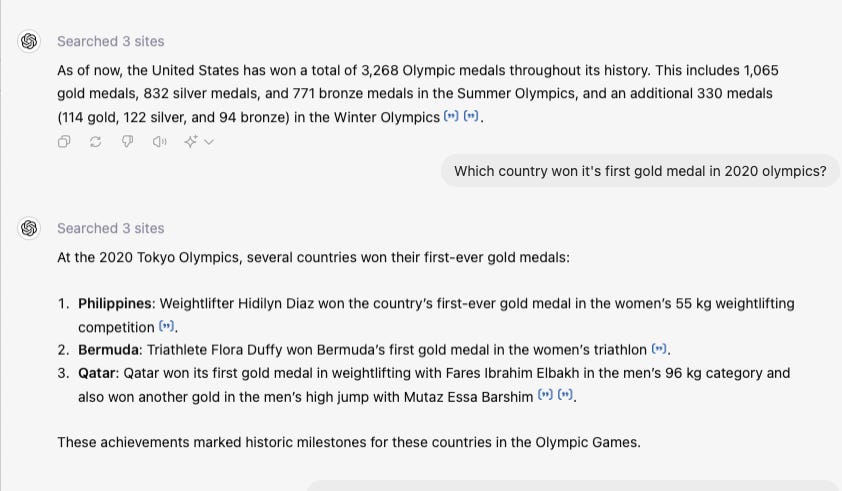Expand the top Searched 3 sites label
Screen dimensions: 842x491
click(x=111, y=41)
